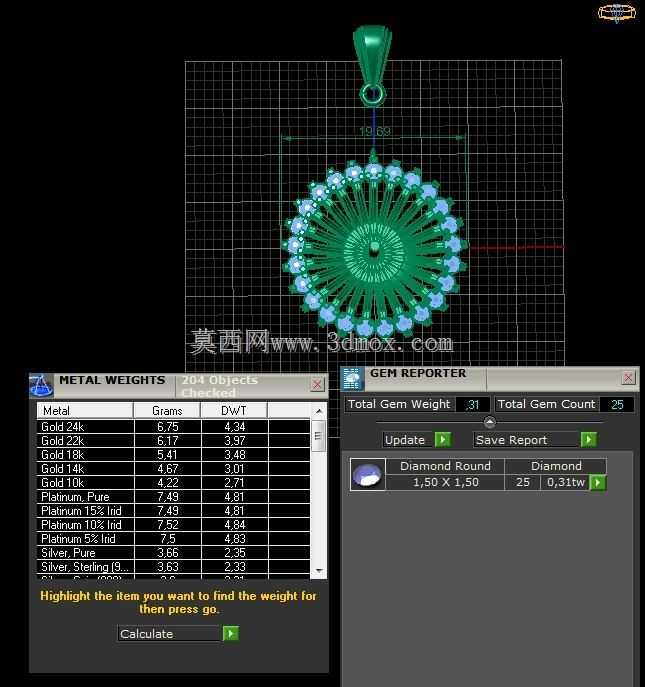Viewport: 645px width, 687px height.
Task: Select the Gold 24k row
Action: pos(174,426)
